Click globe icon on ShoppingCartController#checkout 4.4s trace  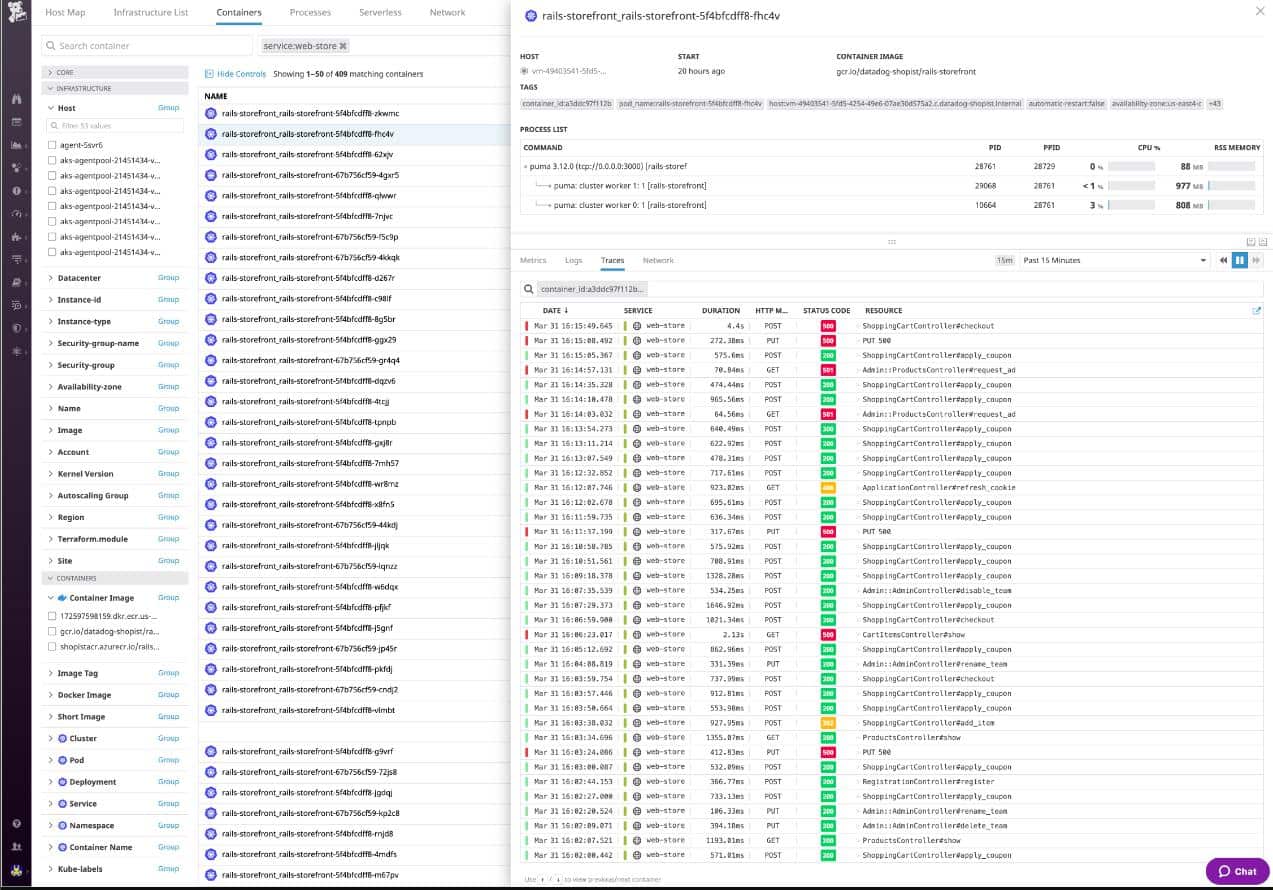[x=637, y=326]
